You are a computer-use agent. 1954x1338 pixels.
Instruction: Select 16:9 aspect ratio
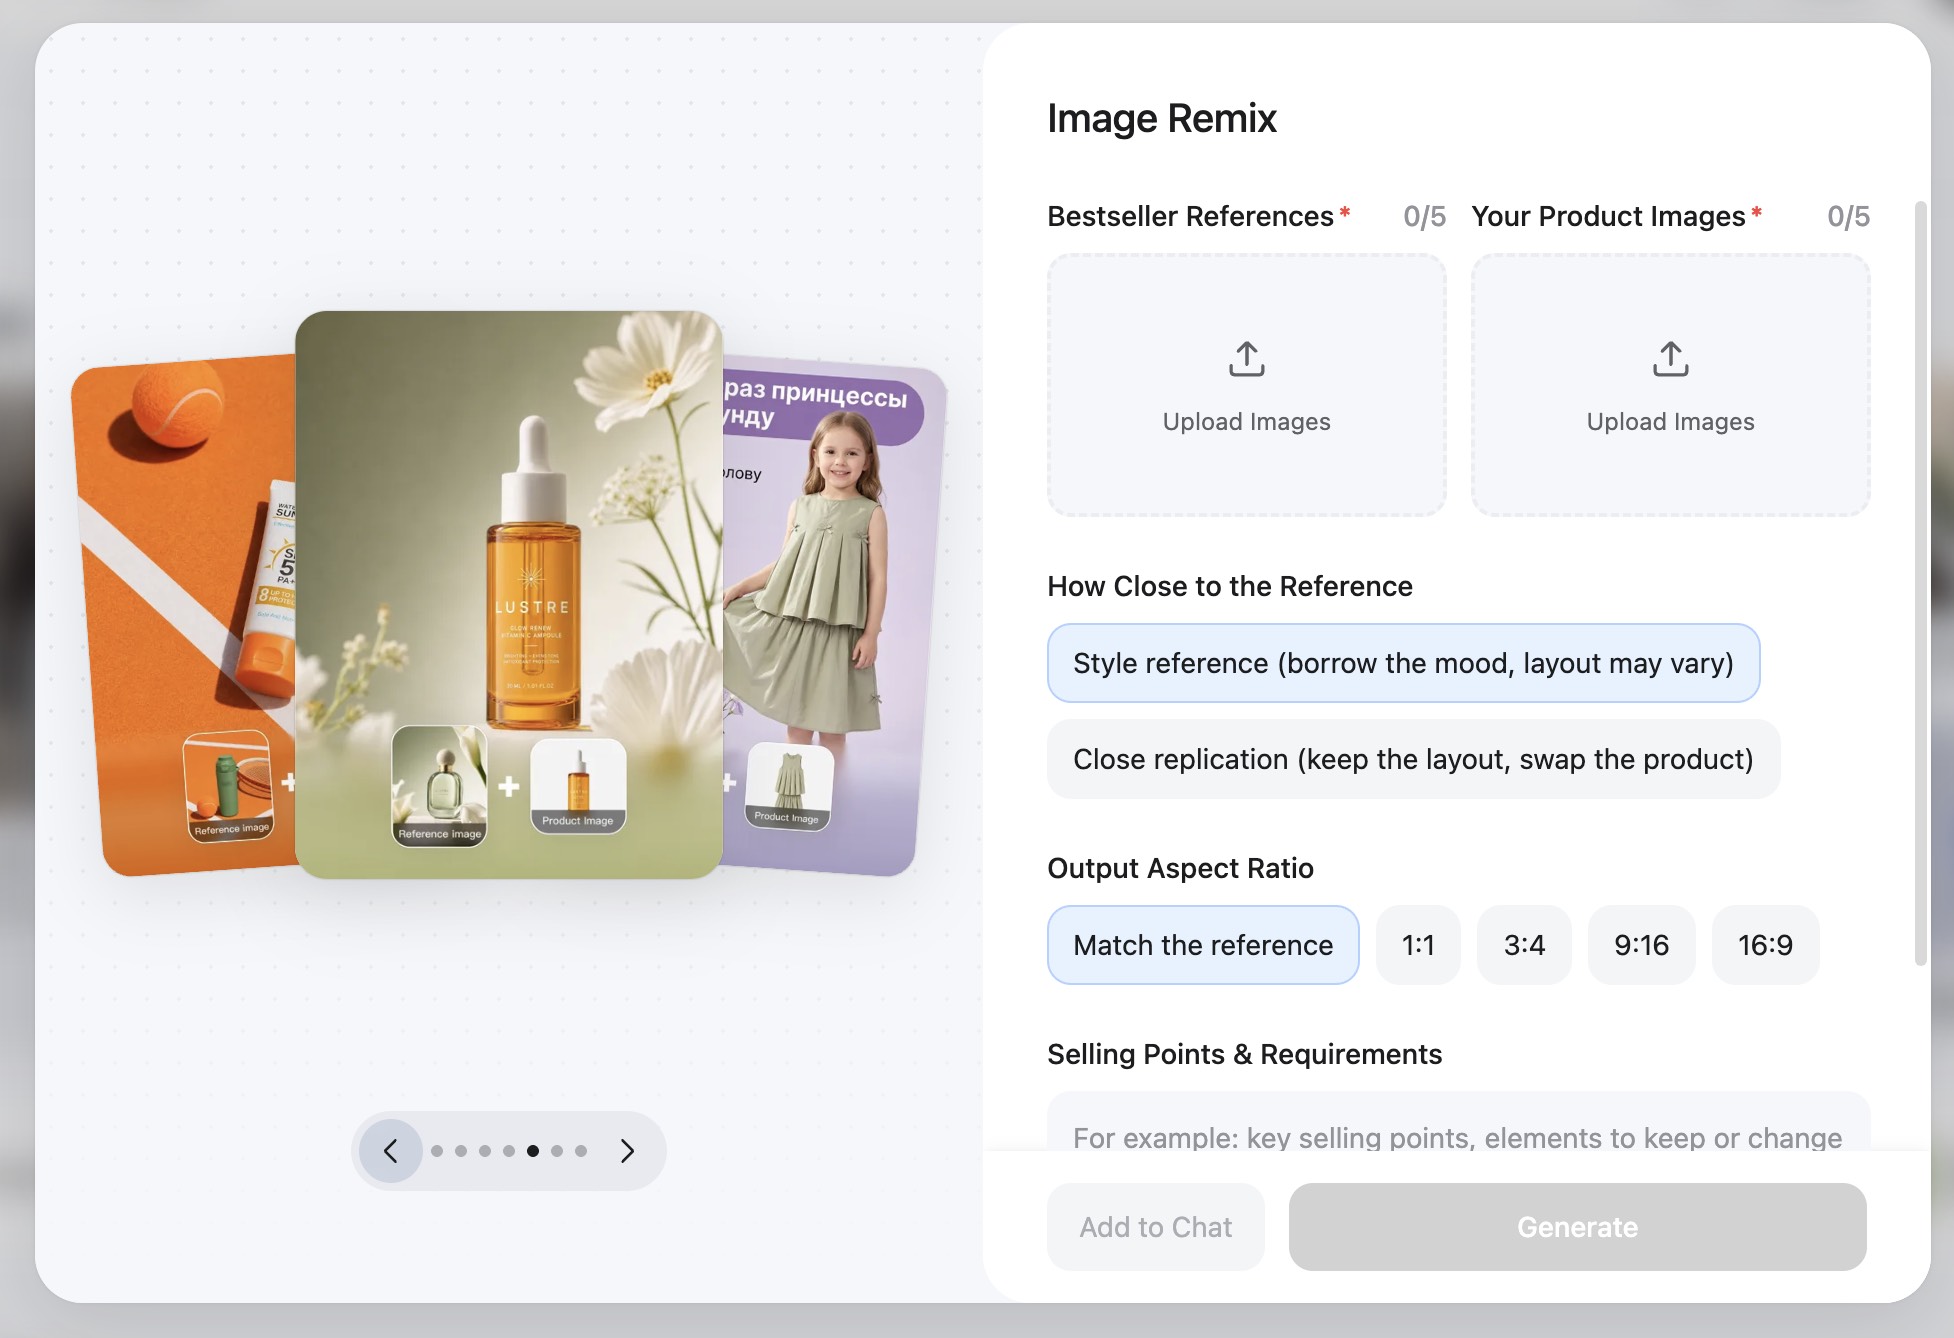(x=1765, y=945)
